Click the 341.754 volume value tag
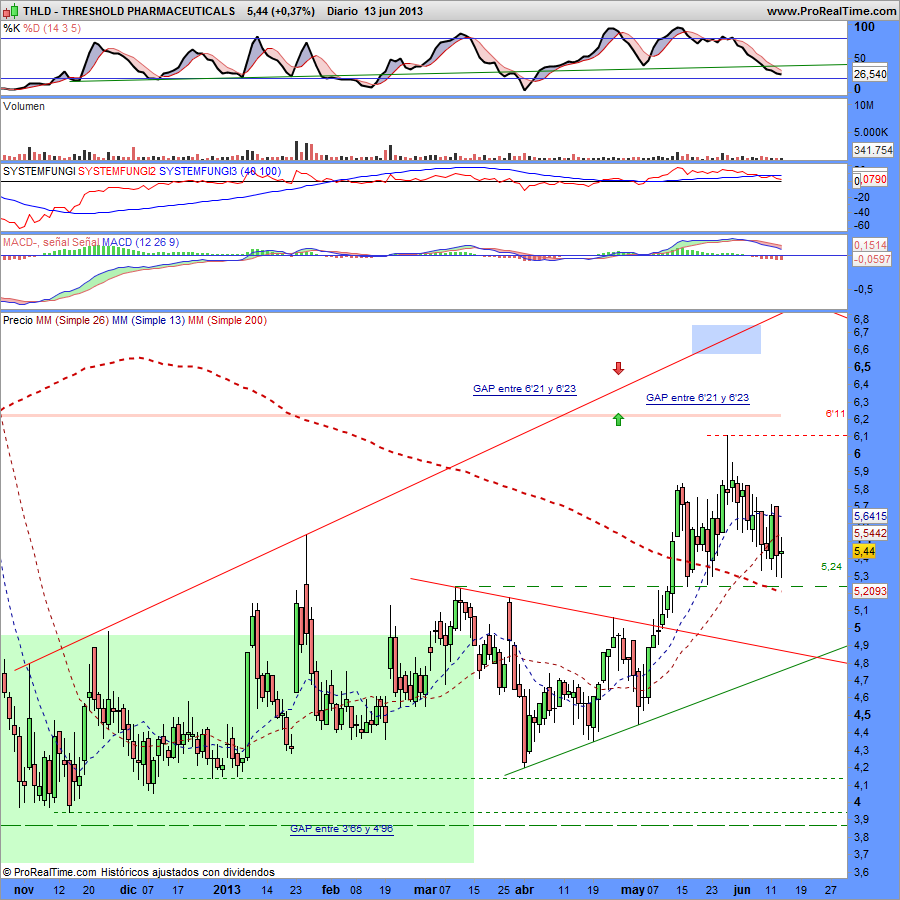The image size is (900, 900). (x=872, y=150)
